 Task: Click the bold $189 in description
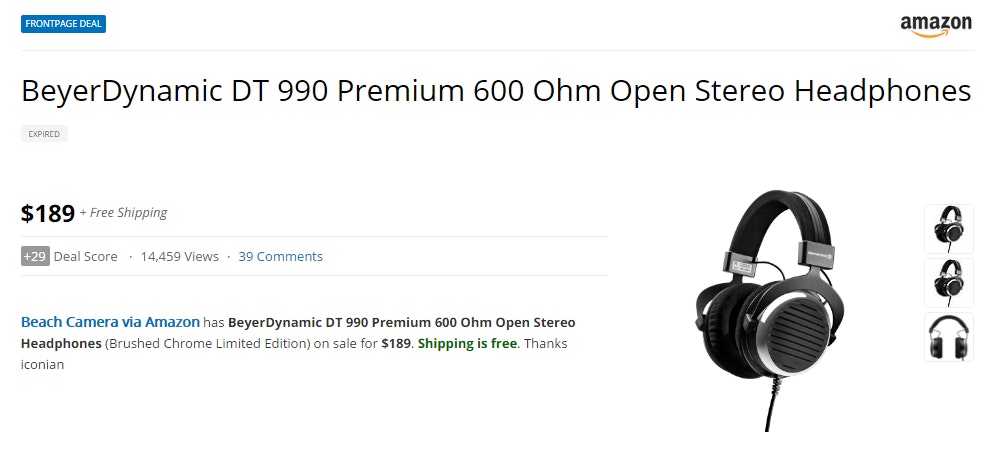(x=396, y=343)
